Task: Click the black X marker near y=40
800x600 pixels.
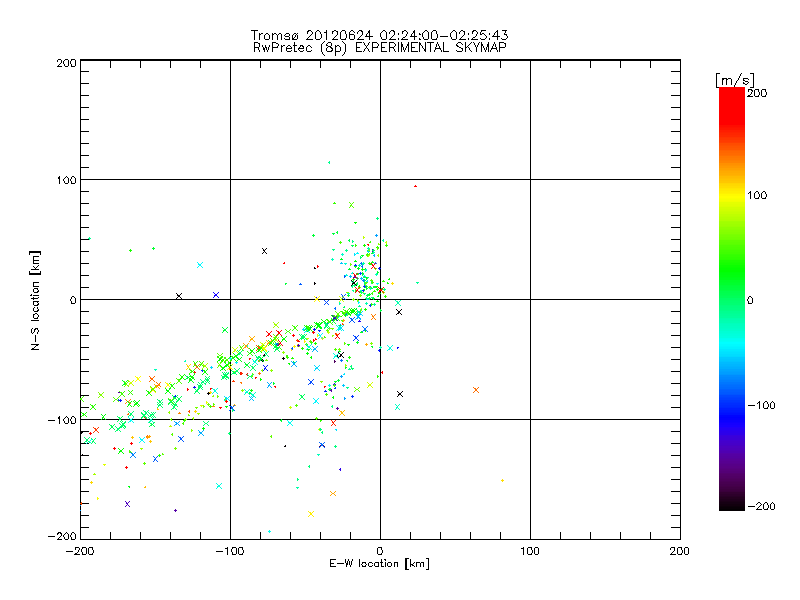Action: point(264,251)
